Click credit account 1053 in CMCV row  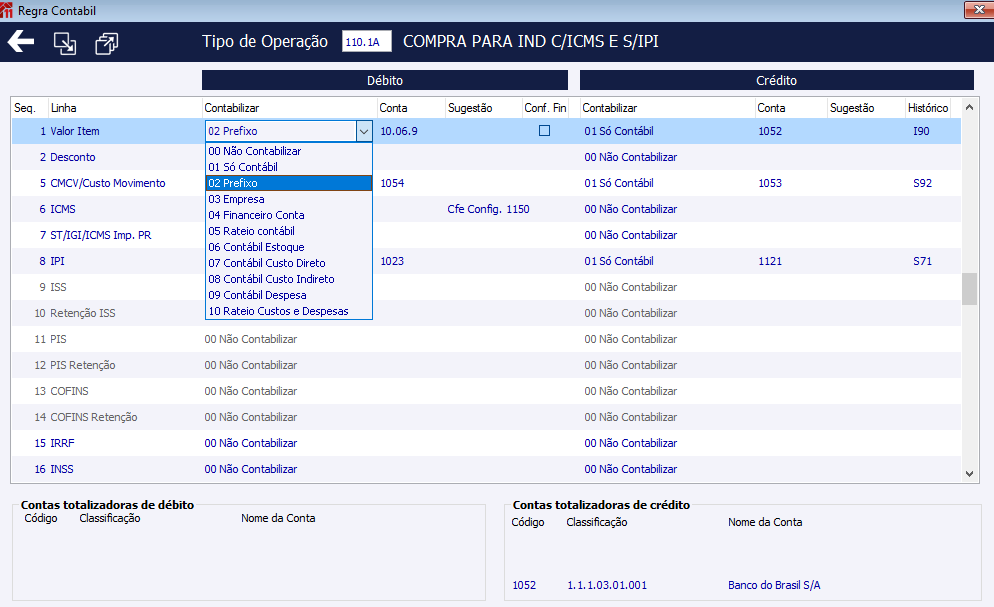tap(770, 183)
